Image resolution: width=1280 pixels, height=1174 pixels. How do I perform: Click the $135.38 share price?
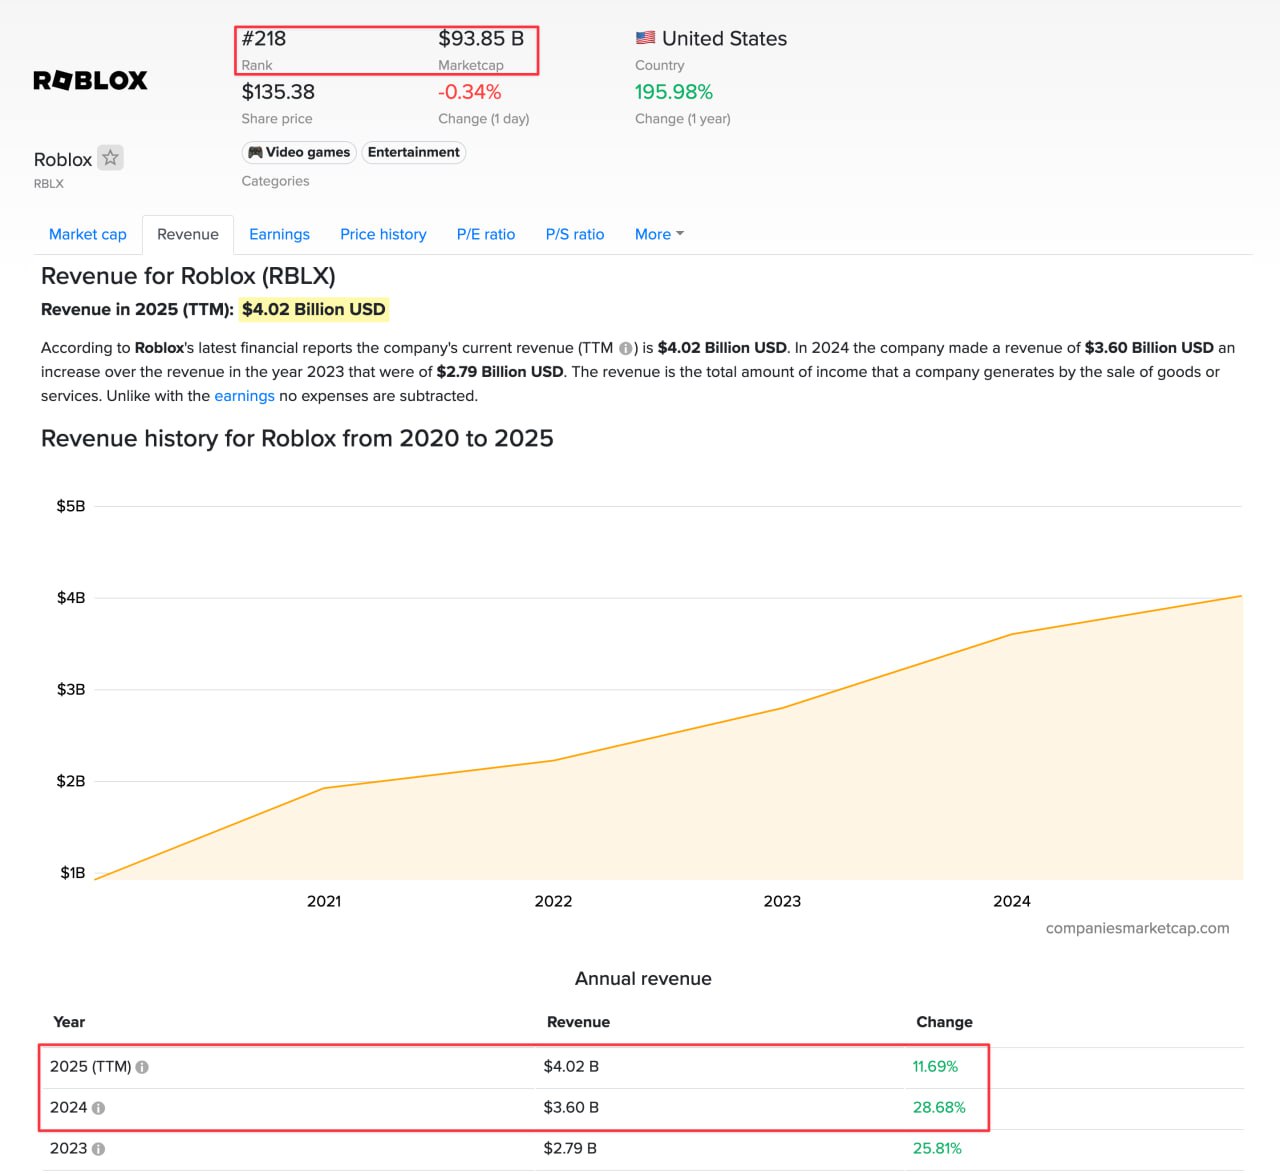(278, 92)
